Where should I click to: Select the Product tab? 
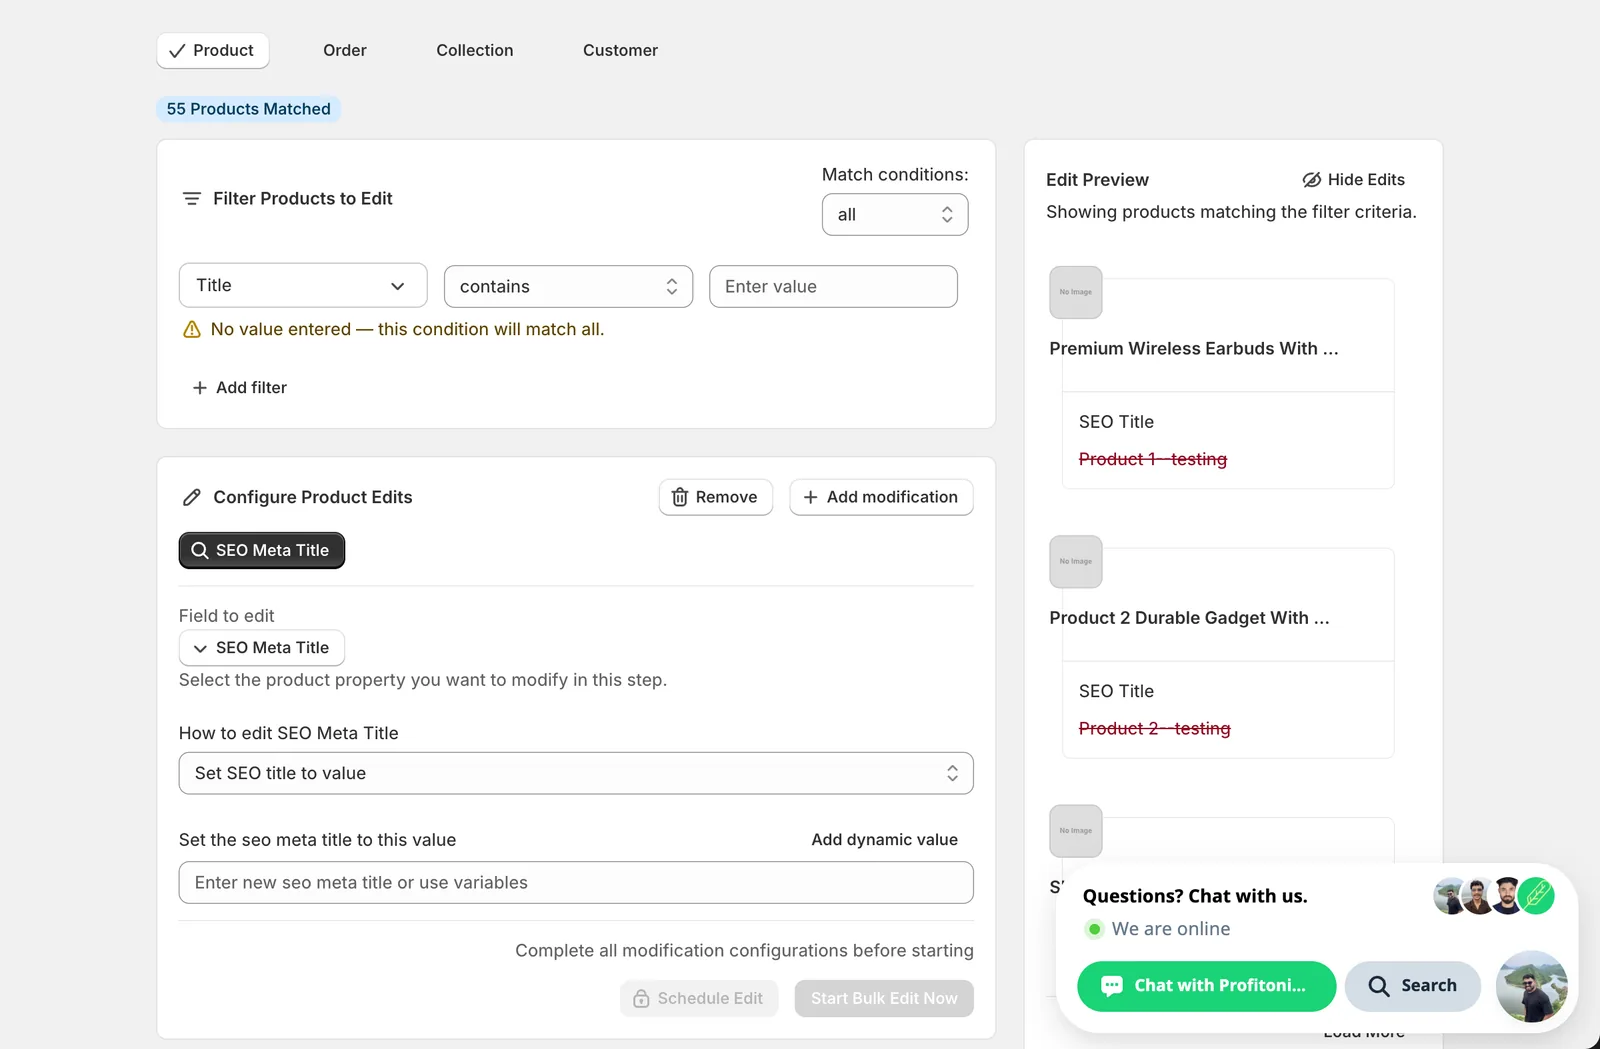213,50
